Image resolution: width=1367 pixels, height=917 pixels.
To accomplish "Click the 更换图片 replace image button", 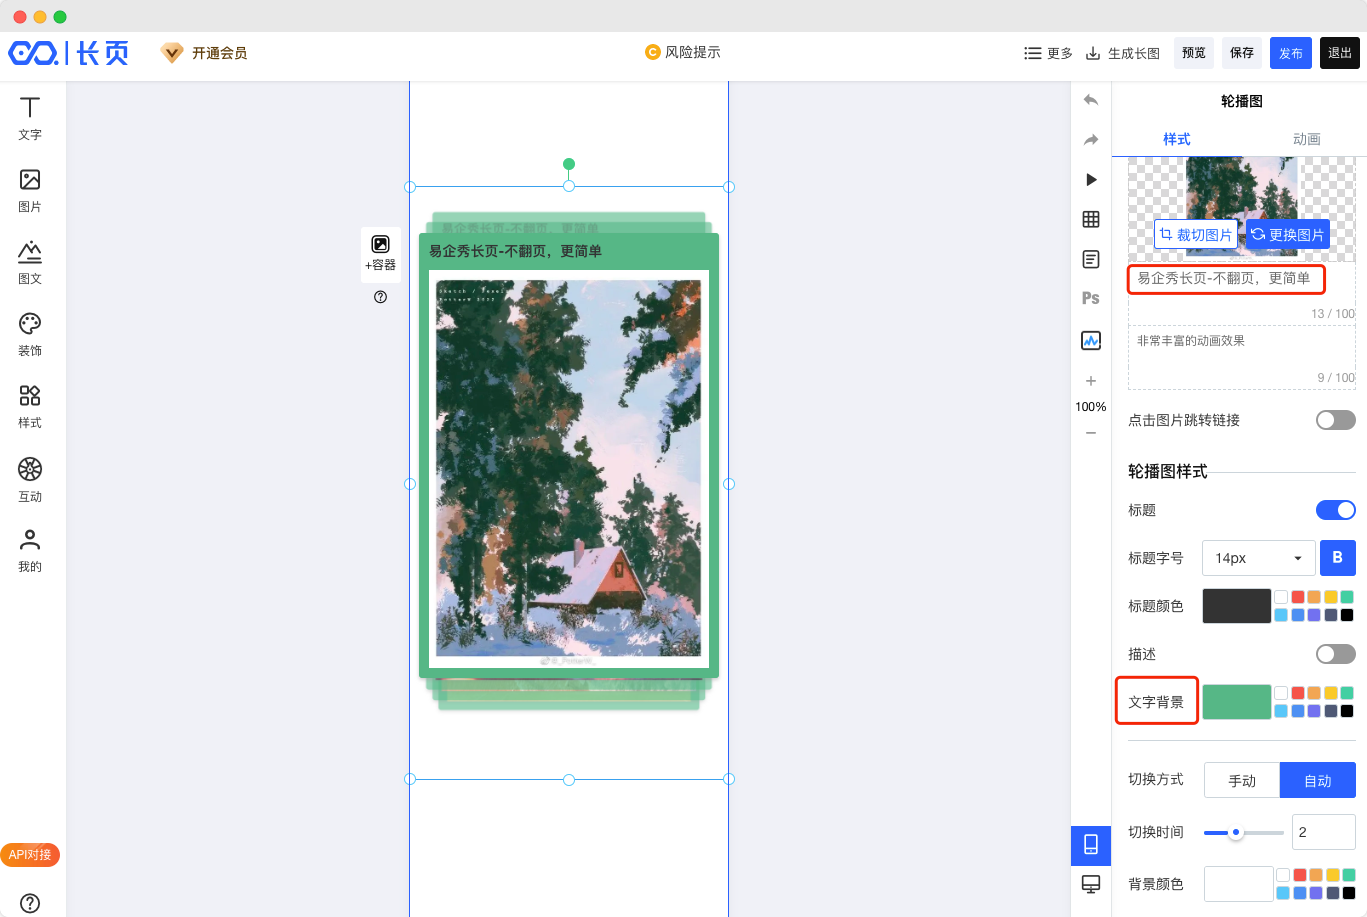I will pos(1288,234).
